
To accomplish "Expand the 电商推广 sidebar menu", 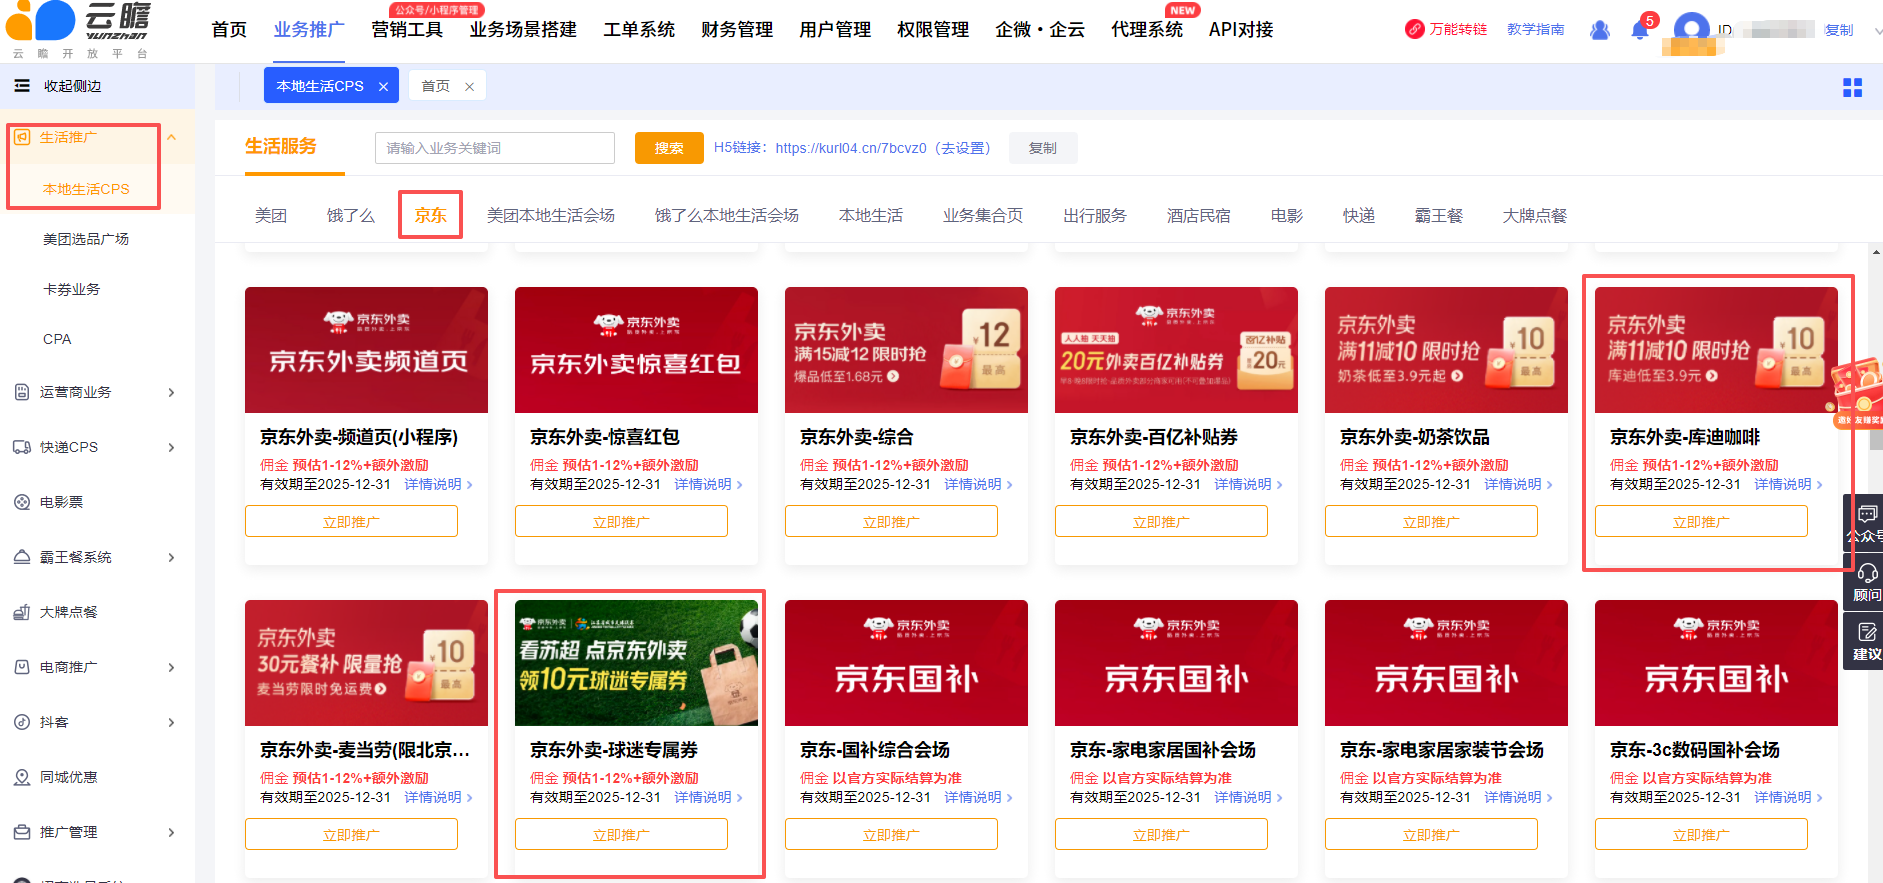I will (95, 667).
